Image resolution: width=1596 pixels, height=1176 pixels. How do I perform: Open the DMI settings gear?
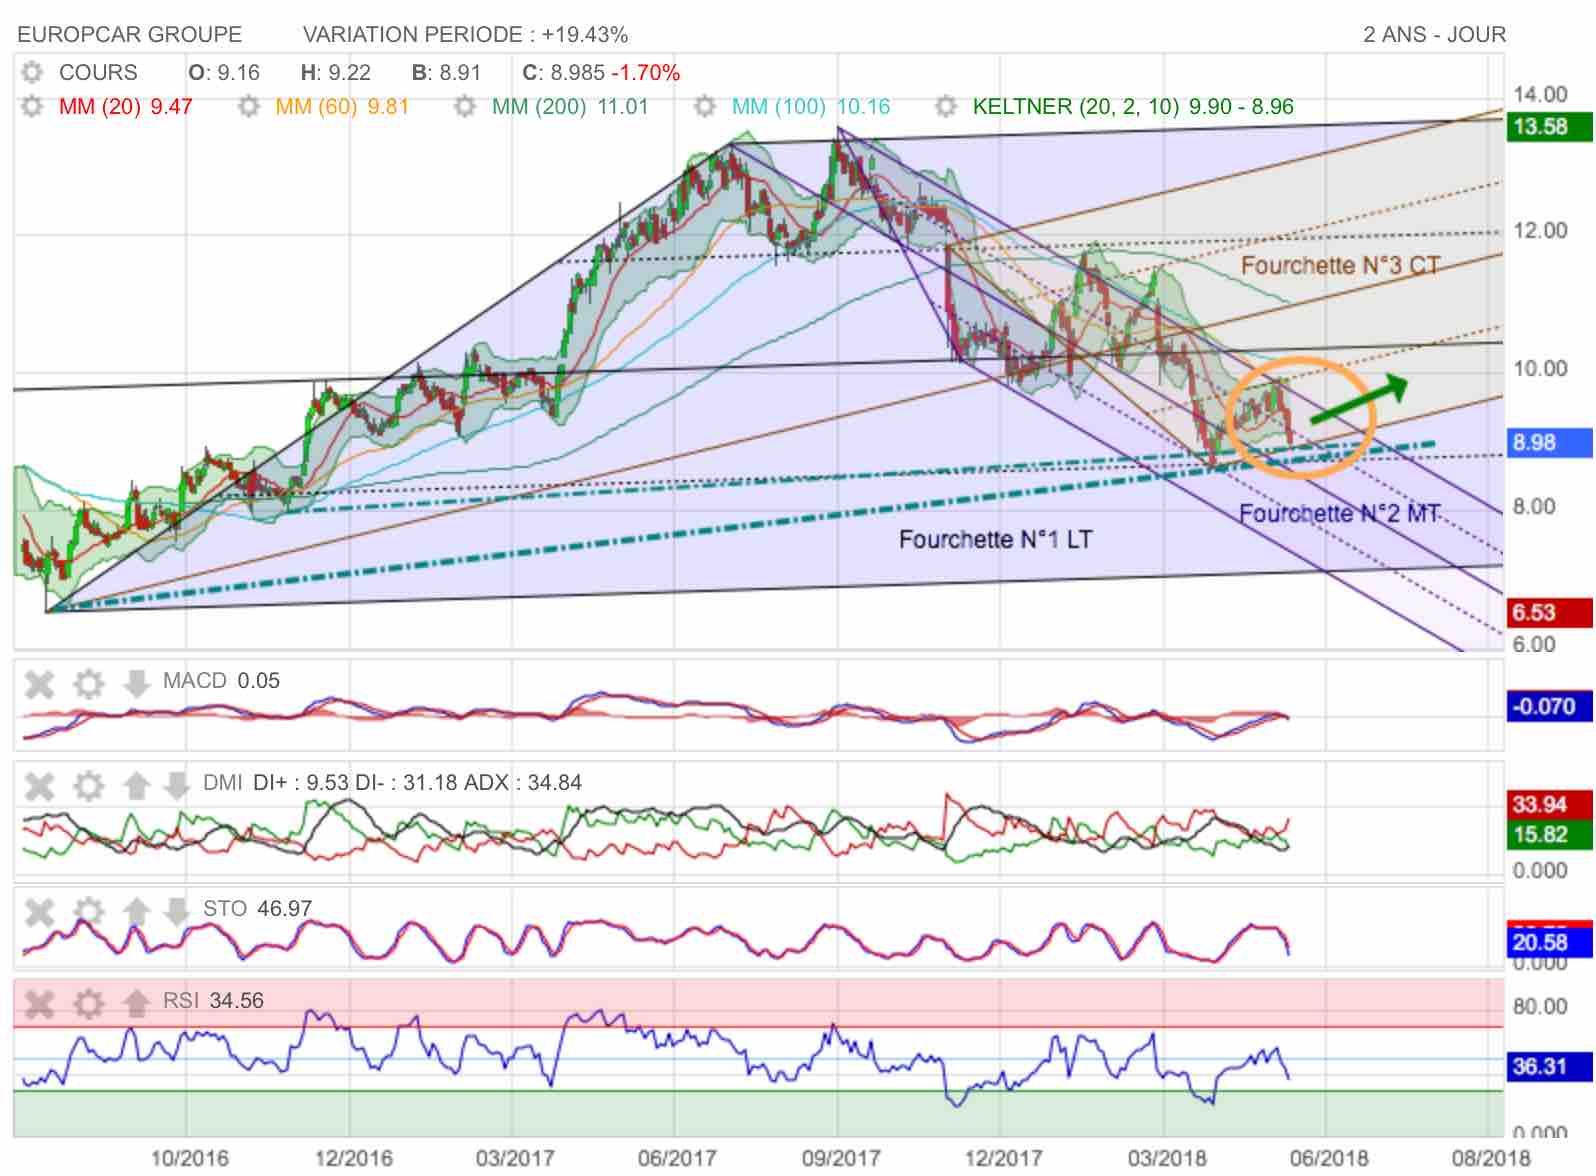point(89,785)
